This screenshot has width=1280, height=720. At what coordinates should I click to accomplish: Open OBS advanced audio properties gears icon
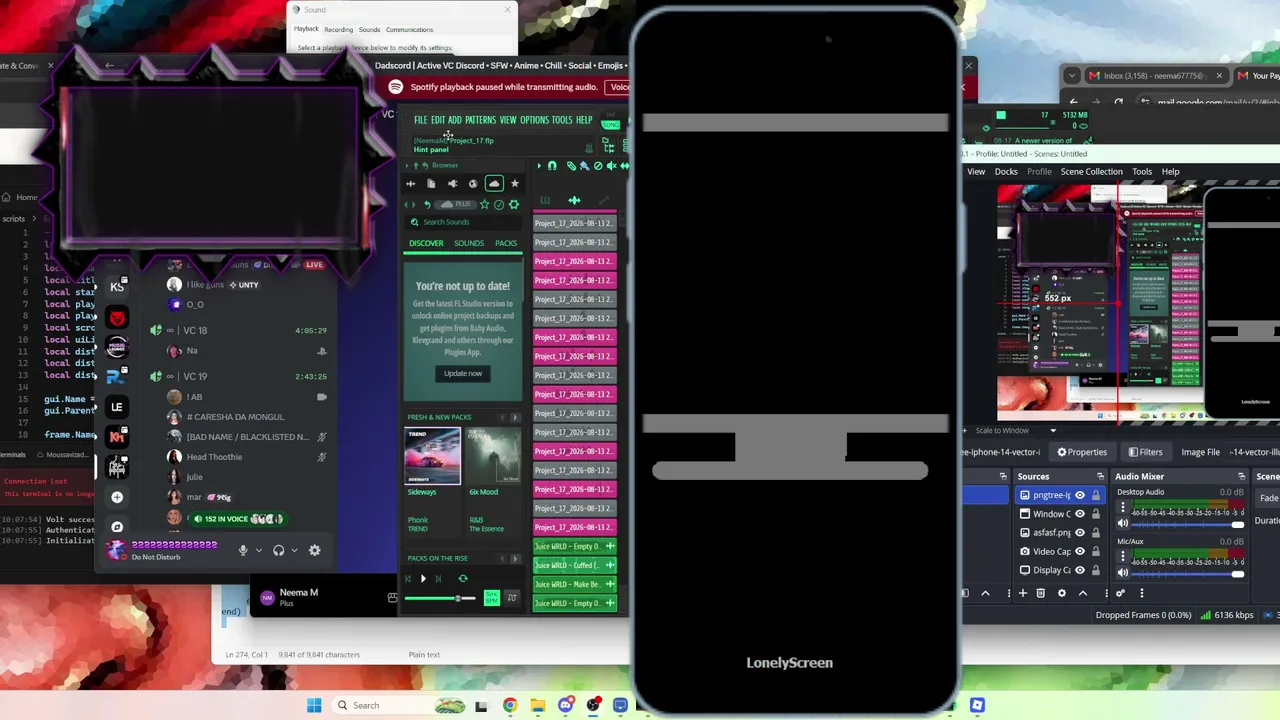[x=1122, y=593]
